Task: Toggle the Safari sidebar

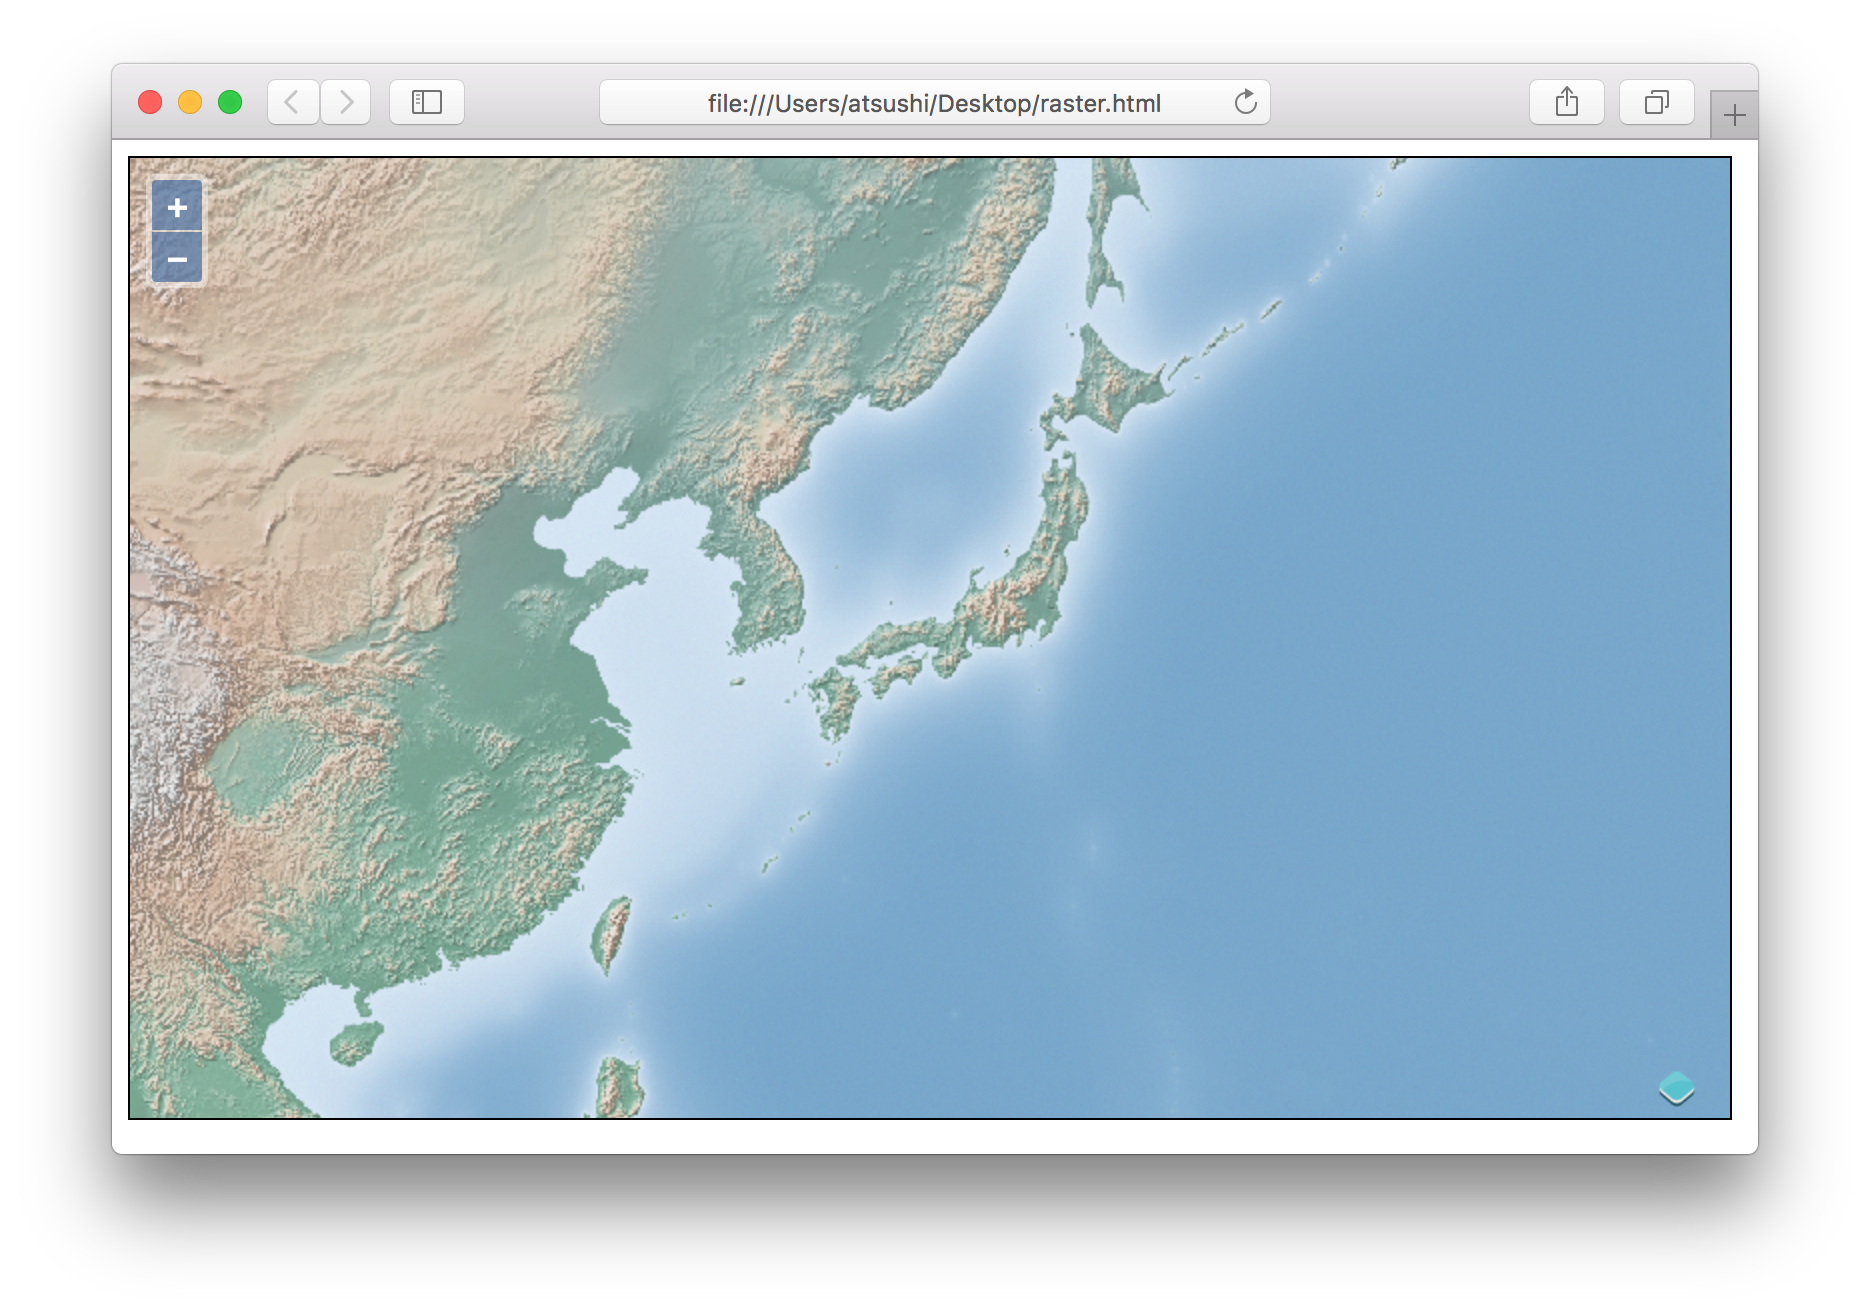Action: pyautogui.click(x=427, y=102)
